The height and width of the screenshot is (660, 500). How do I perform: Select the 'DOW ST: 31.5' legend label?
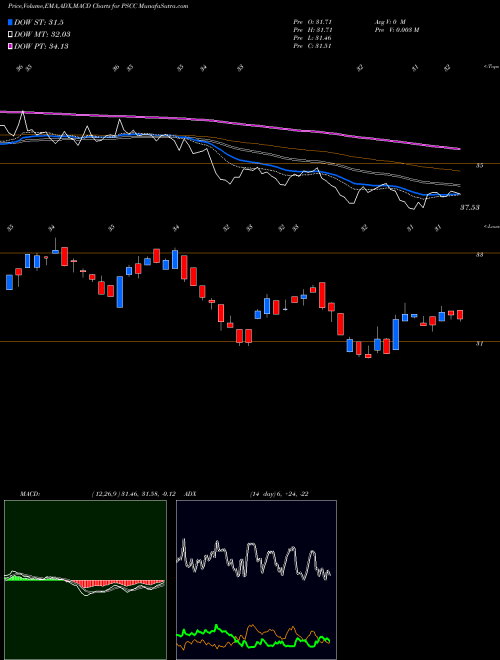tap(39, 22)
